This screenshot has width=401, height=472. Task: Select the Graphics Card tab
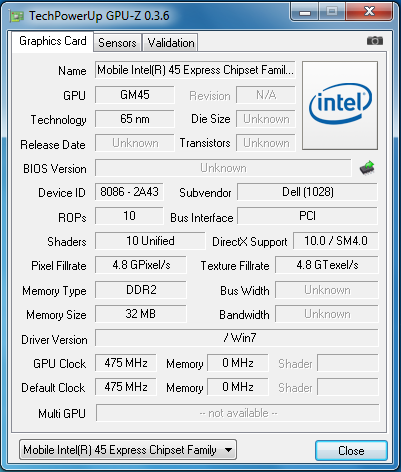(x=53, y=41)
